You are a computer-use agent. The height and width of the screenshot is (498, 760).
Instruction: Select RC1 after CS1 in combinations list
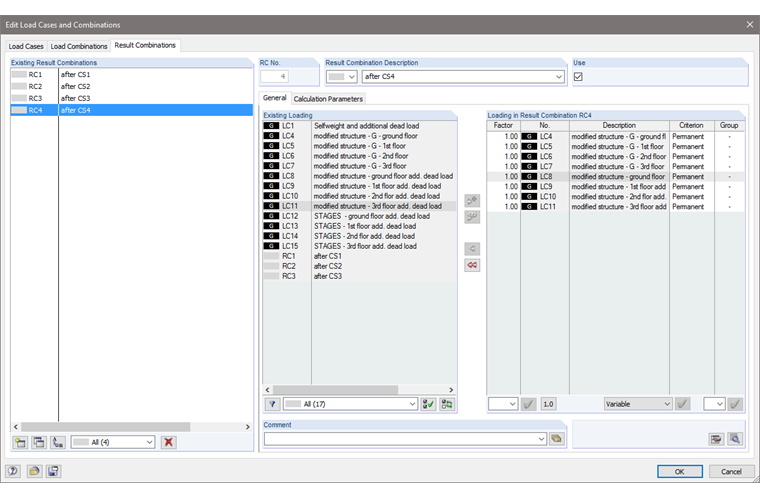pos(131,75)
